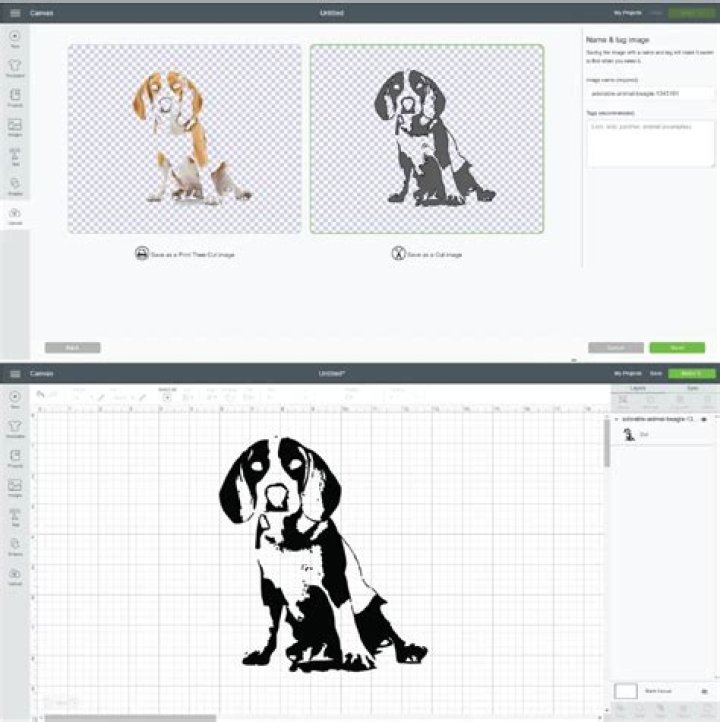This screenshot has width=720, height=722.
Task: Open Shapes in upper window sidebar
Action: (15, 186)
